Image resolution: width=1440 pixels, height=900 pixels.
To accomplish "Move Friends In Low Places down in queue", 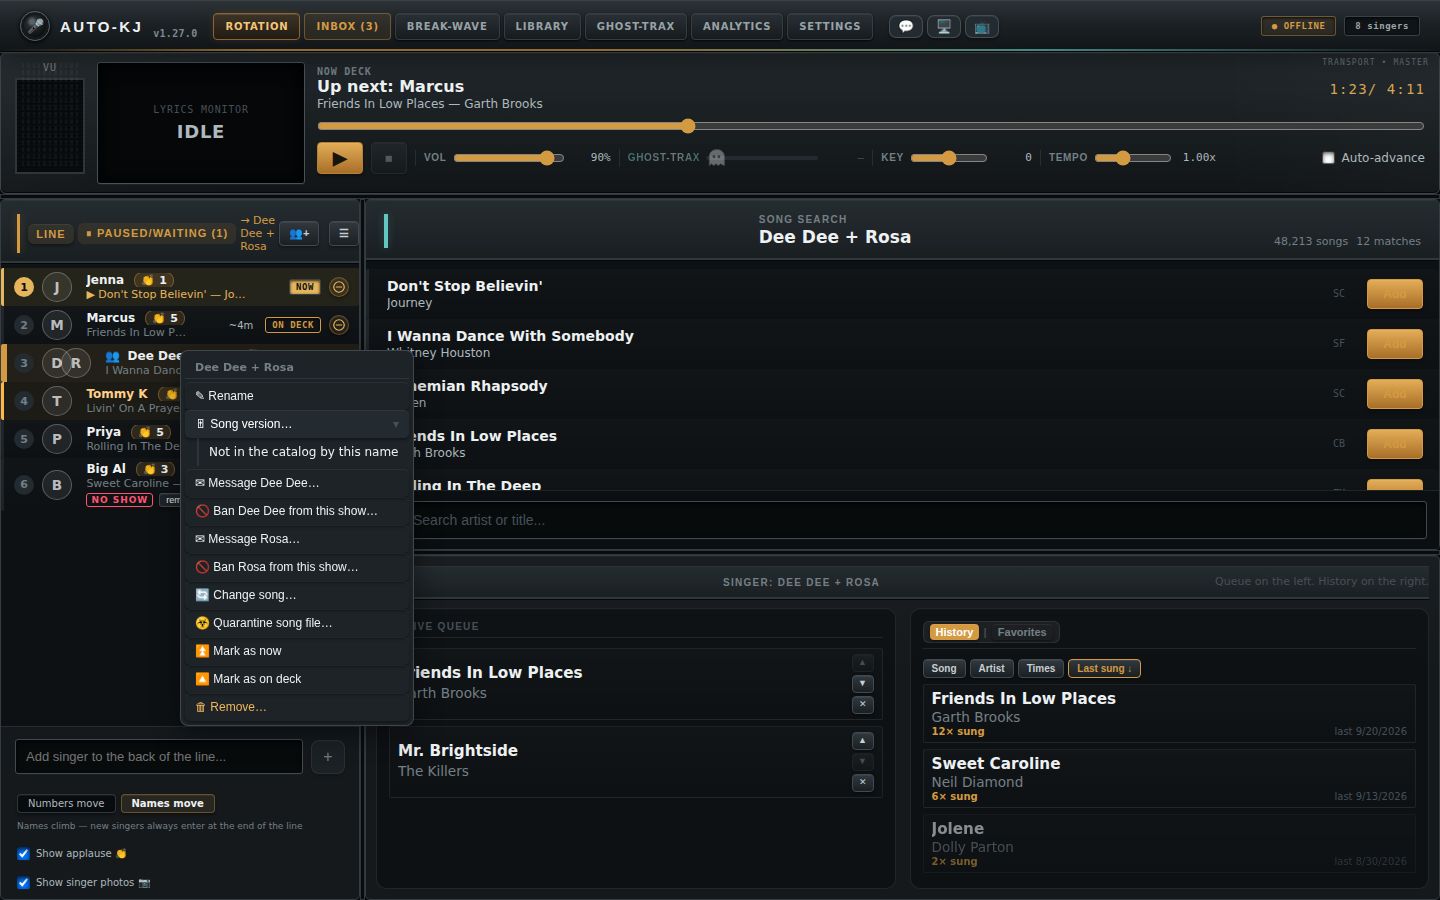I will 863,684.
